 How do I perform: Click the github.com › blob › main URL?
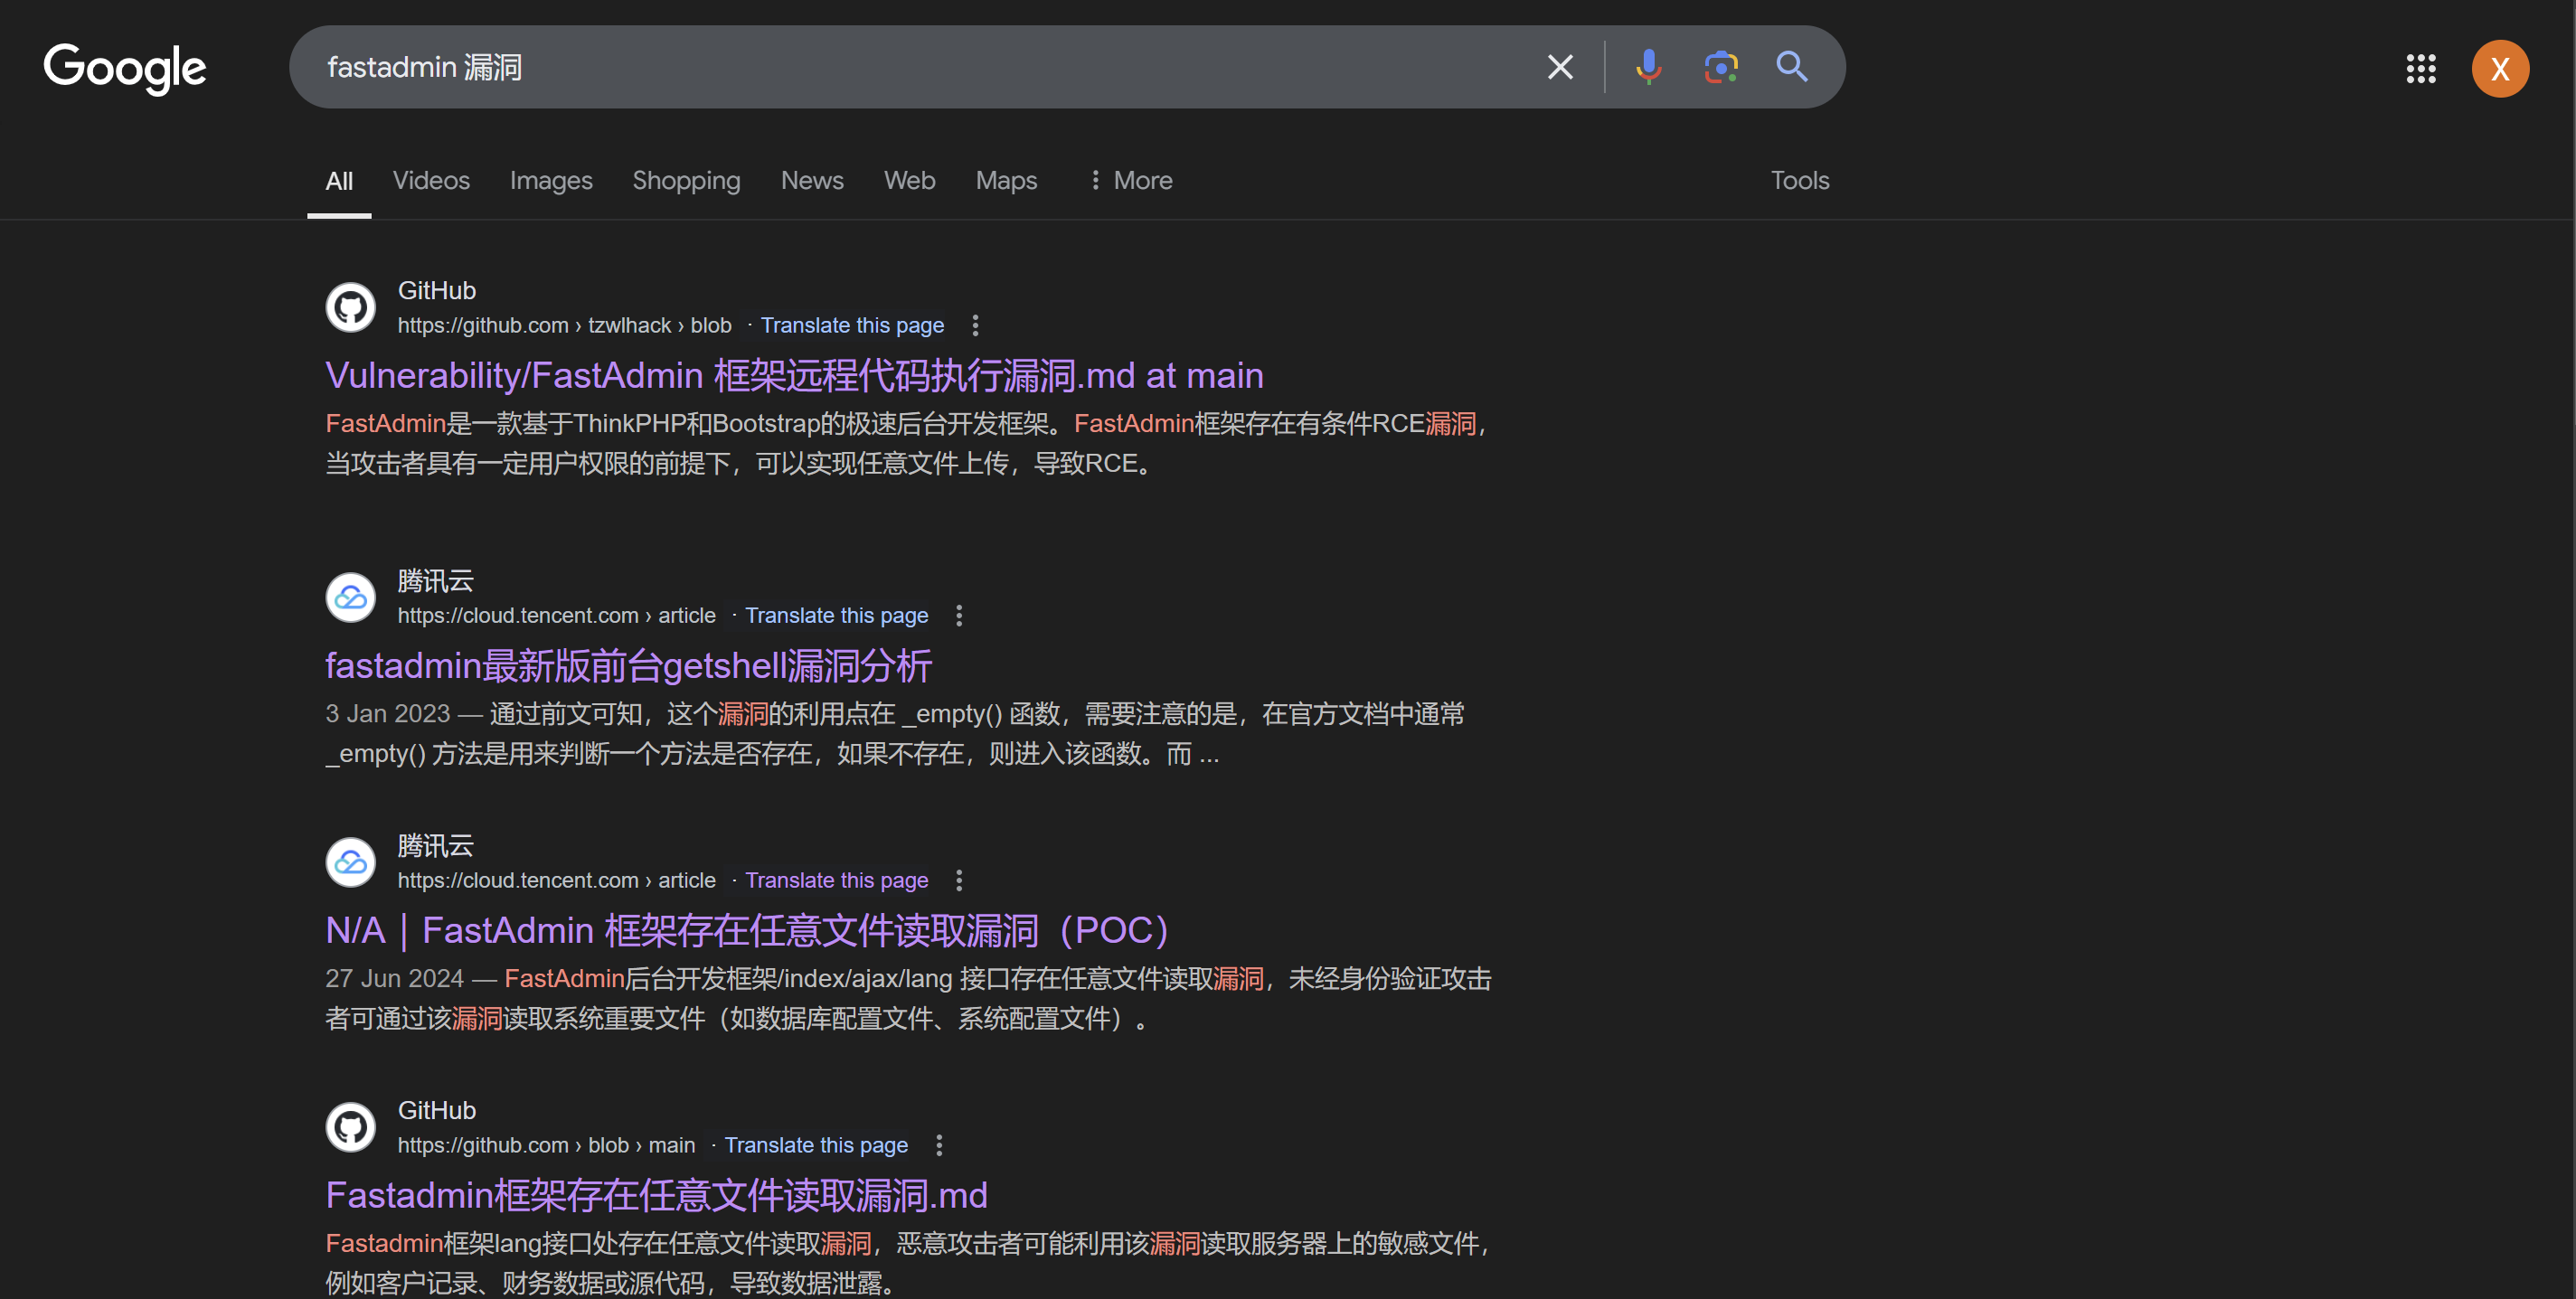[x=547, y=1145]
